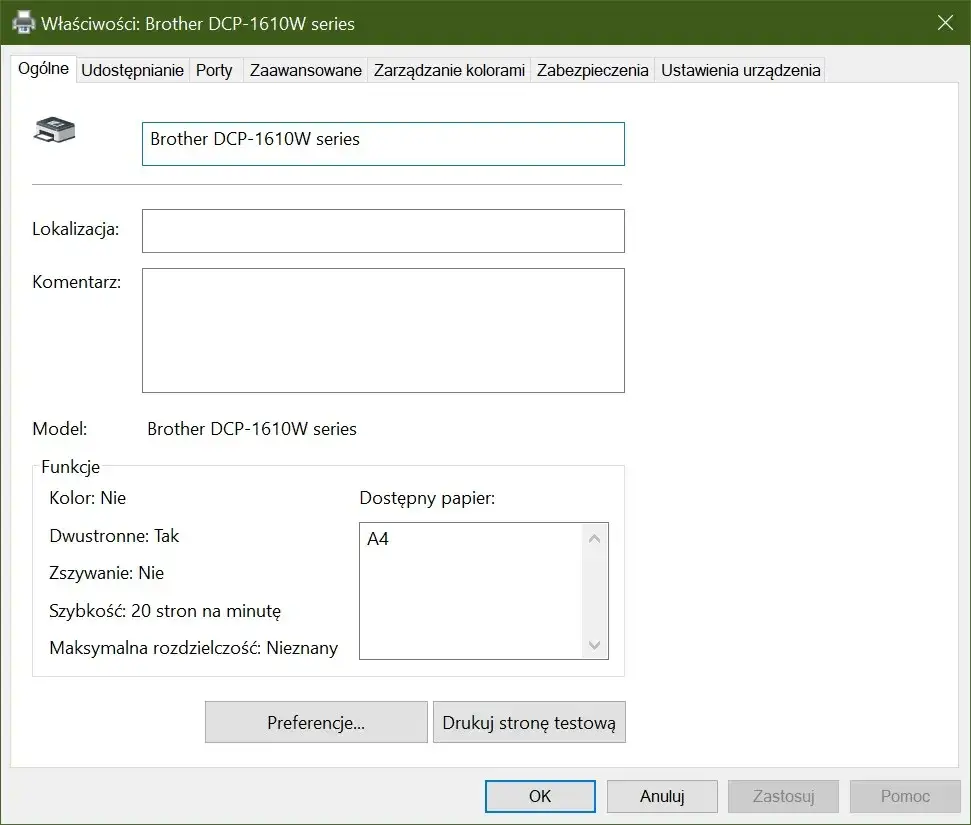Open the Porty tab
This screenshot has width=971, height=825.
[214, 70]
